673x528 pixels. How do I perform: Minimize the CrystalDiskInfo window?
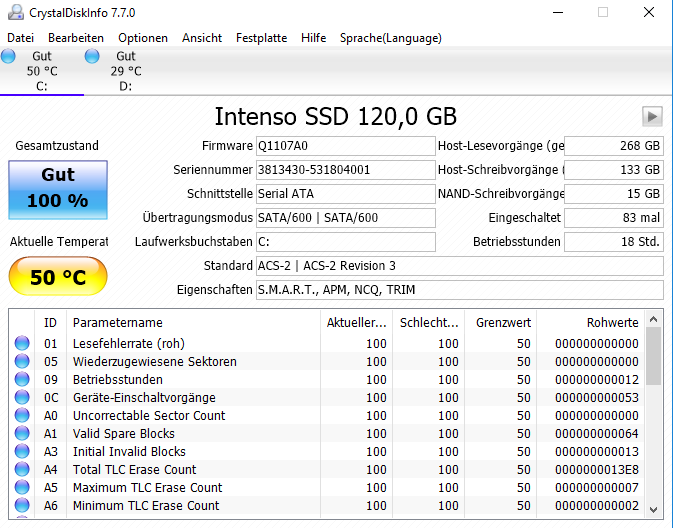pos(558,12)
